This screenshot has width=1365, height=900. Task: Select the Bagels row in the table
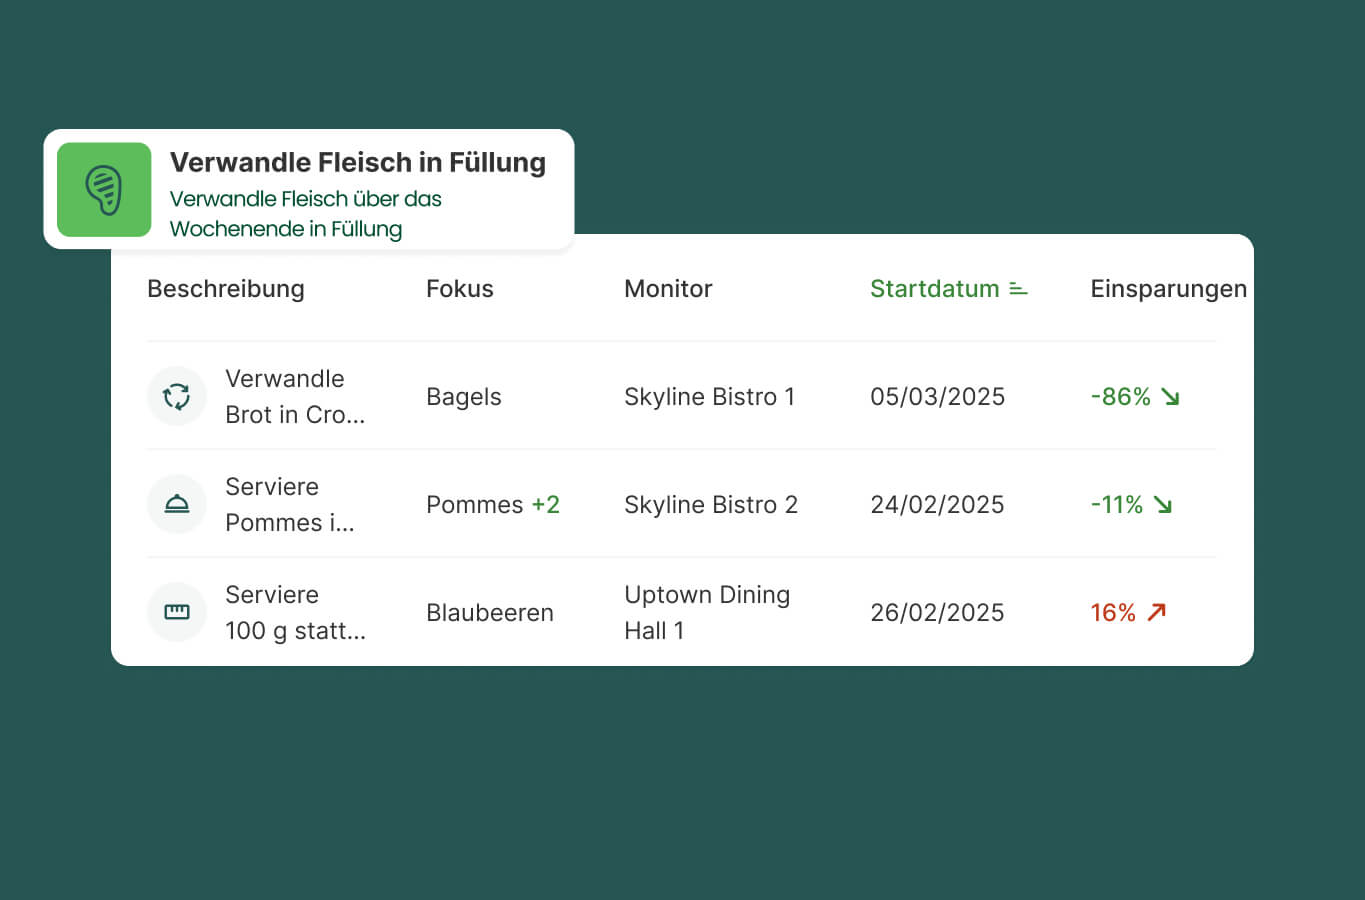click(463, 397)
